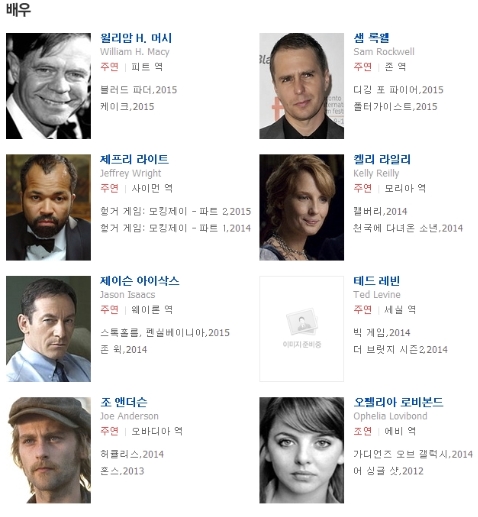The width and height of the screenshot is (478, 517).
Task: Open Jeffrey Wright's profile photo
Action: point(48,207)
